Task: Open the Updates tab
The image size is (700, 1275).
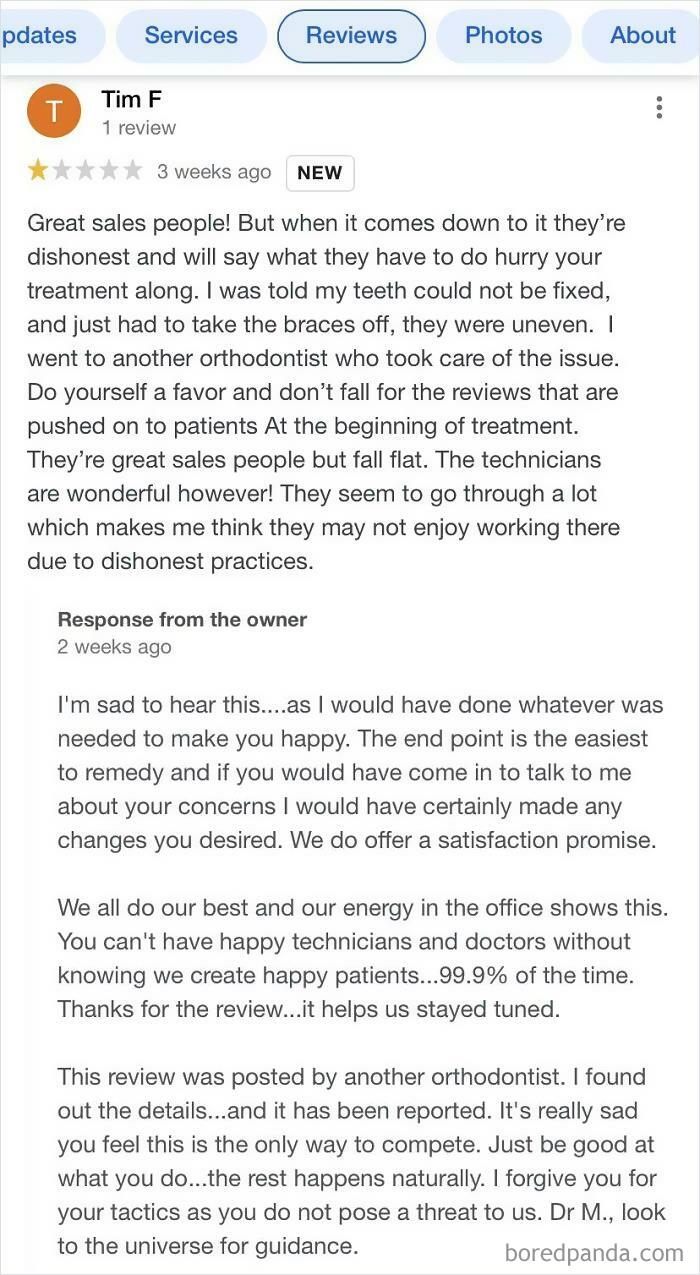Action: click(x=38, y=35)
